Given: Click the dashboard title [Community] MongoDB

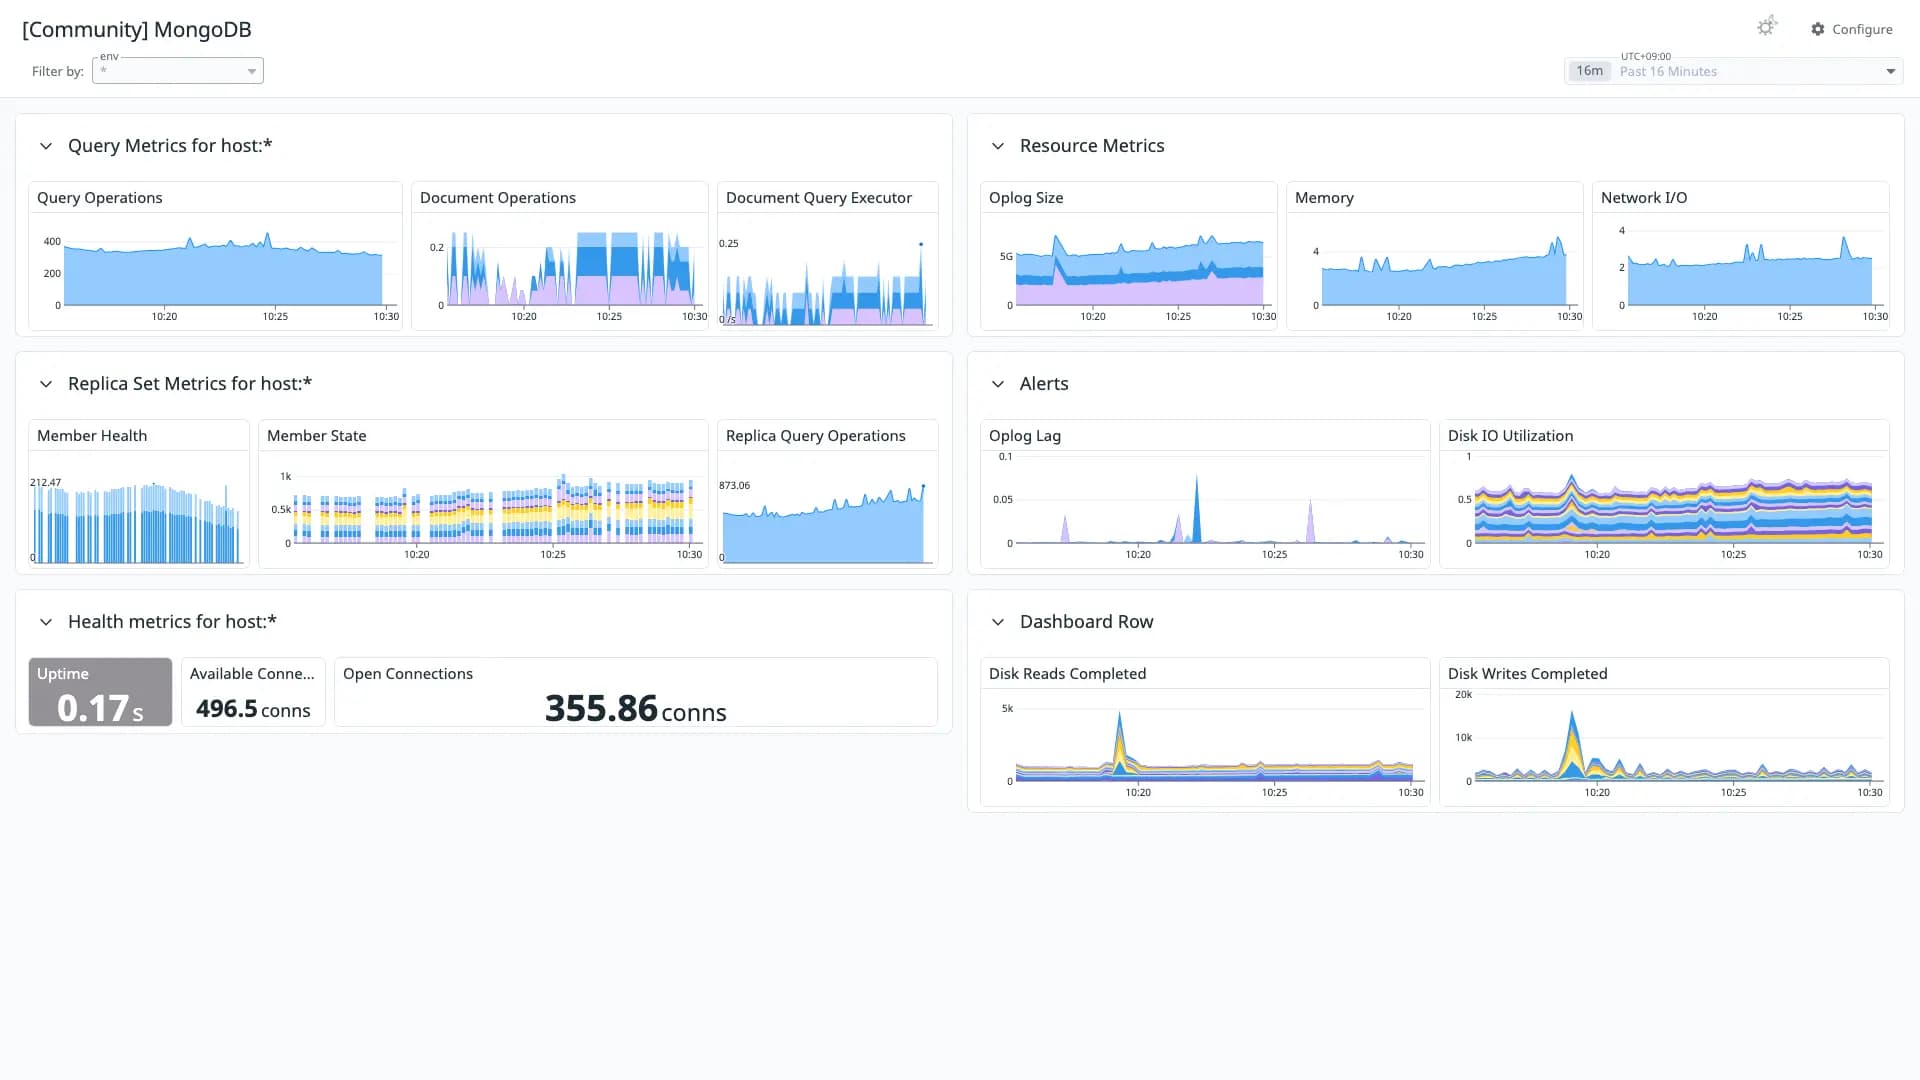Looking at the screenshot, I should 137,30.
